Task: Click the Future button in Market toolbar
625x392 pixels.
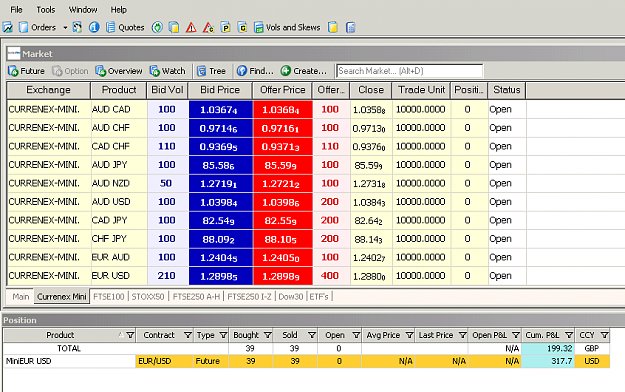Action: coord(26,71)
